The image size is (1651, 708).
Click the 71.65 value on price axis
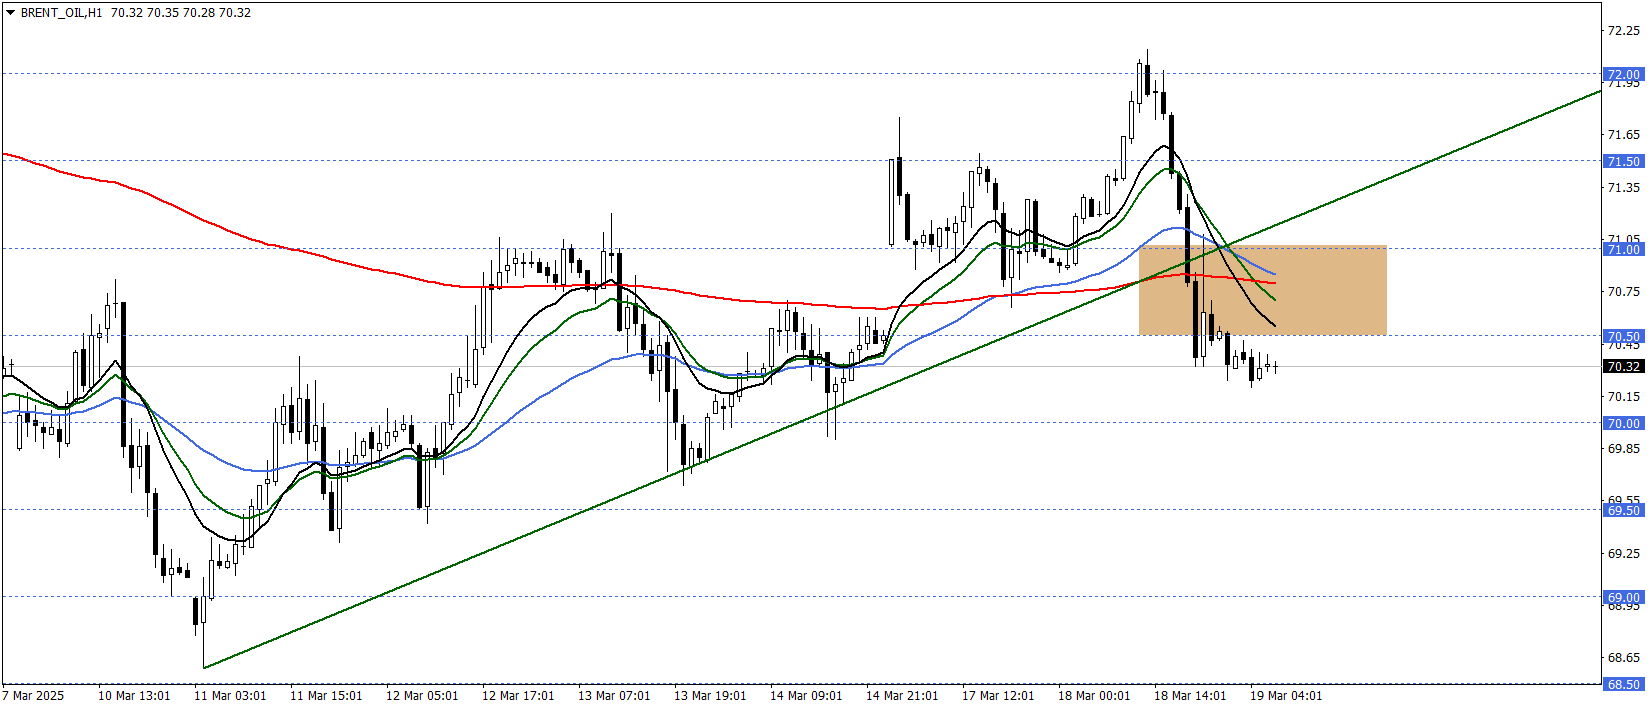point(1623,134)
